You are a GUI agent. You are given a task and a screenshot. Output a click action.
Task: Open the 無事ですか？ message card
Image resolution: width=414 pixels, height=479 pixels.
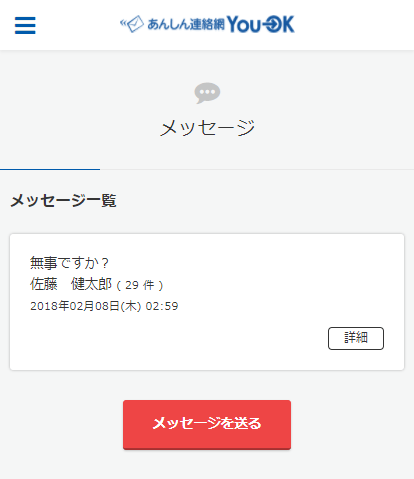point(207,302)
